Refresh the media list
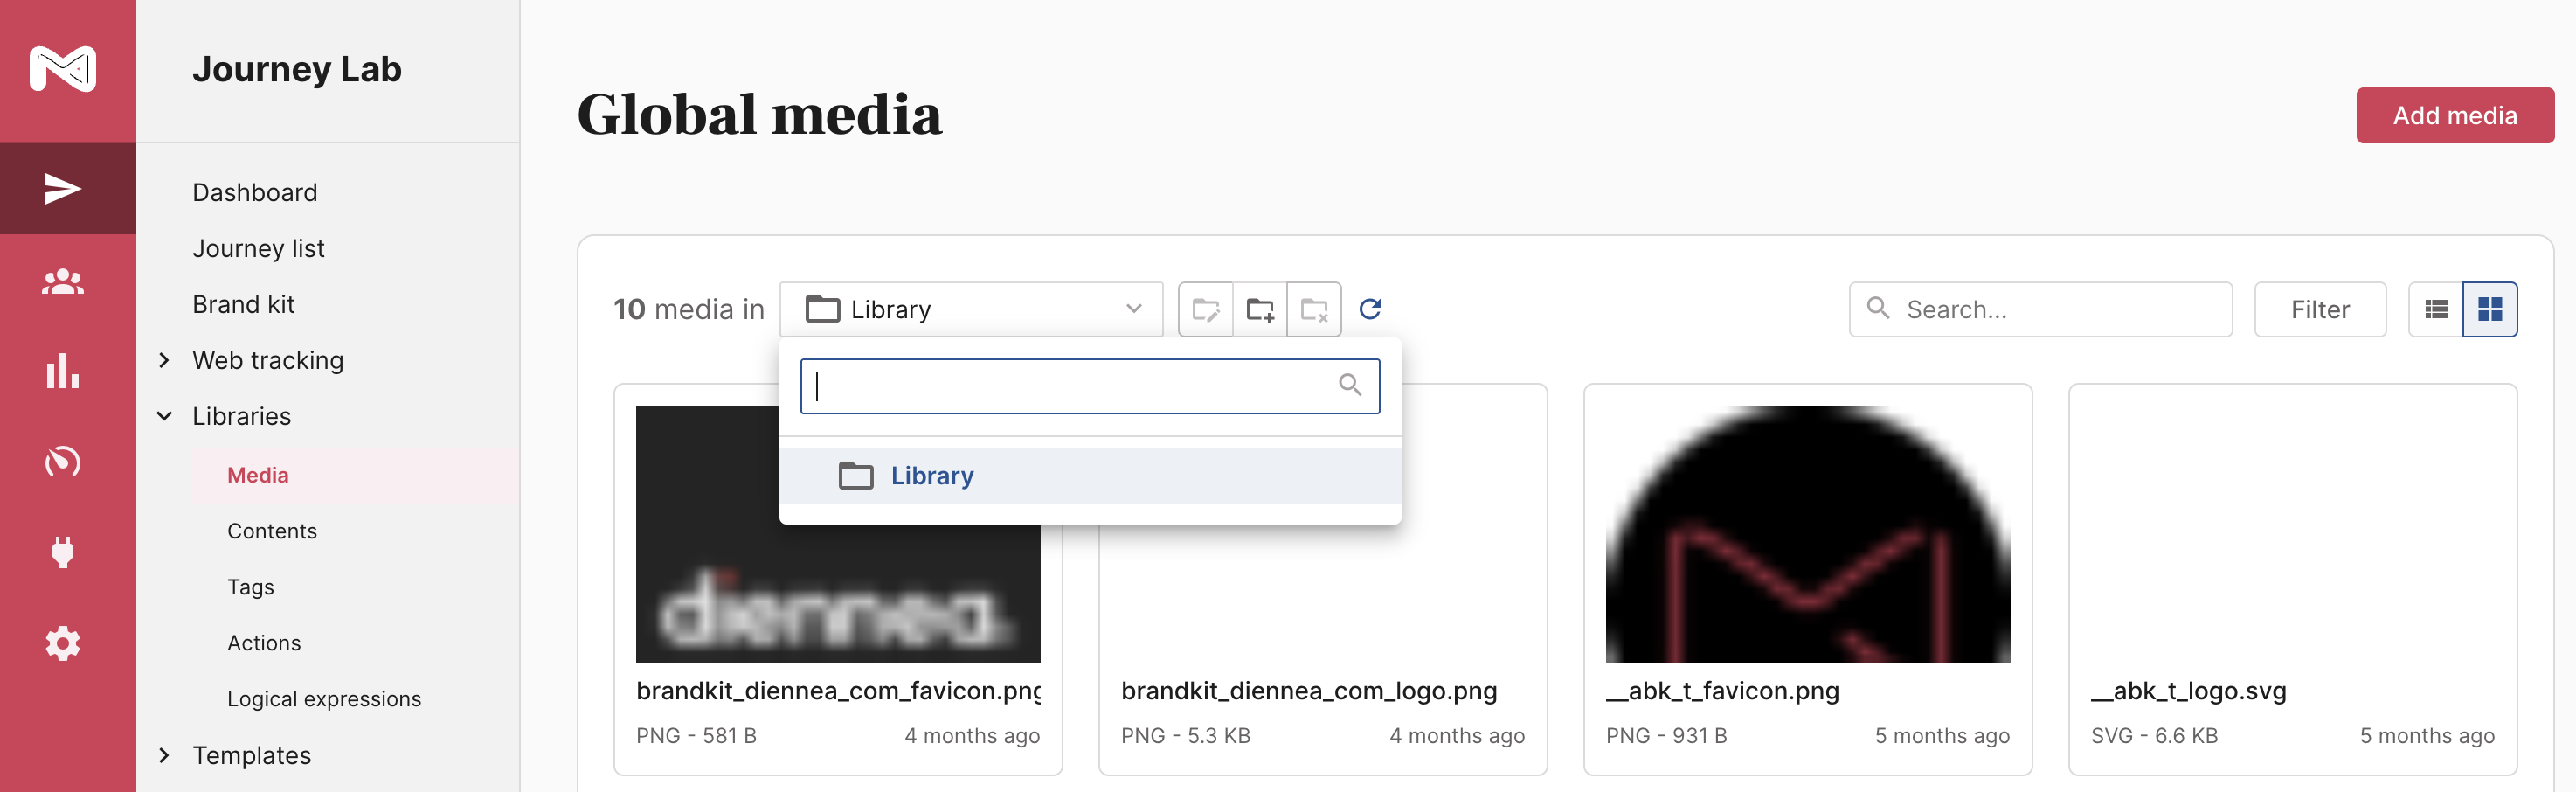The image size is (2576, 792). point(1370,309)
